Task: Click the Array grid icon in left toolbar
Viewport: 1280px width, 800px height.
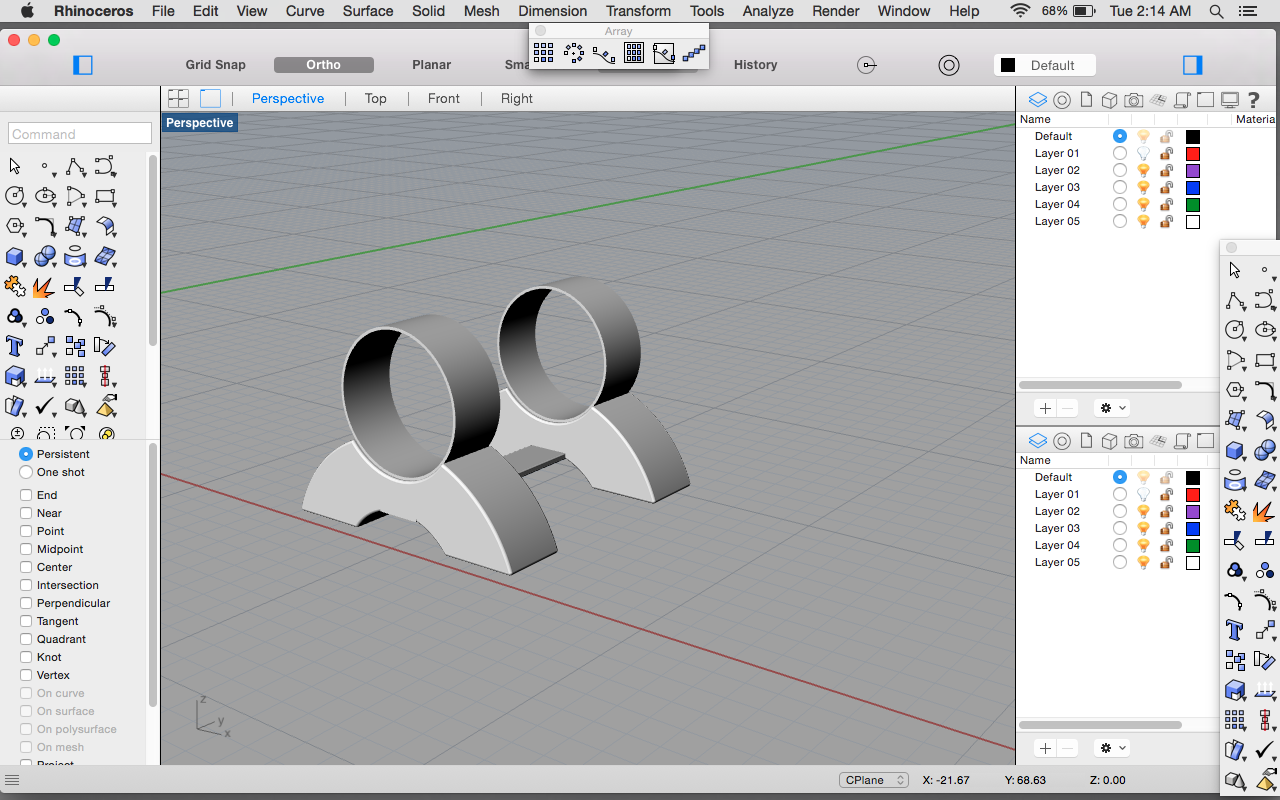Action: (75, 376)
